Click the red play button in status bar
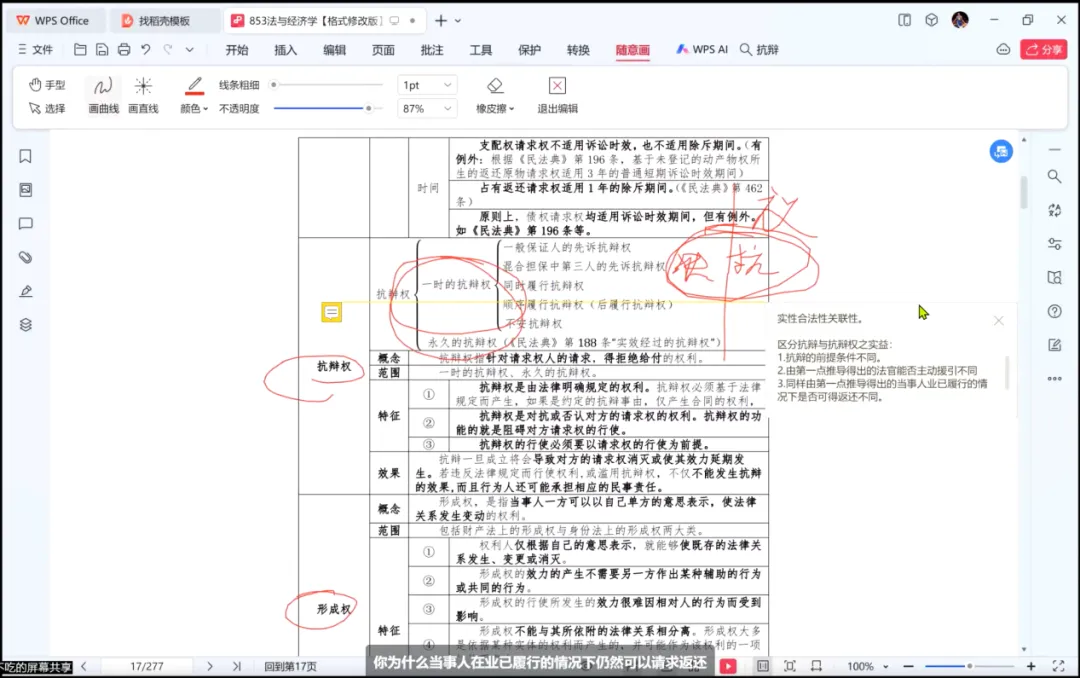 pyautogui.click(x=728, y=666)
